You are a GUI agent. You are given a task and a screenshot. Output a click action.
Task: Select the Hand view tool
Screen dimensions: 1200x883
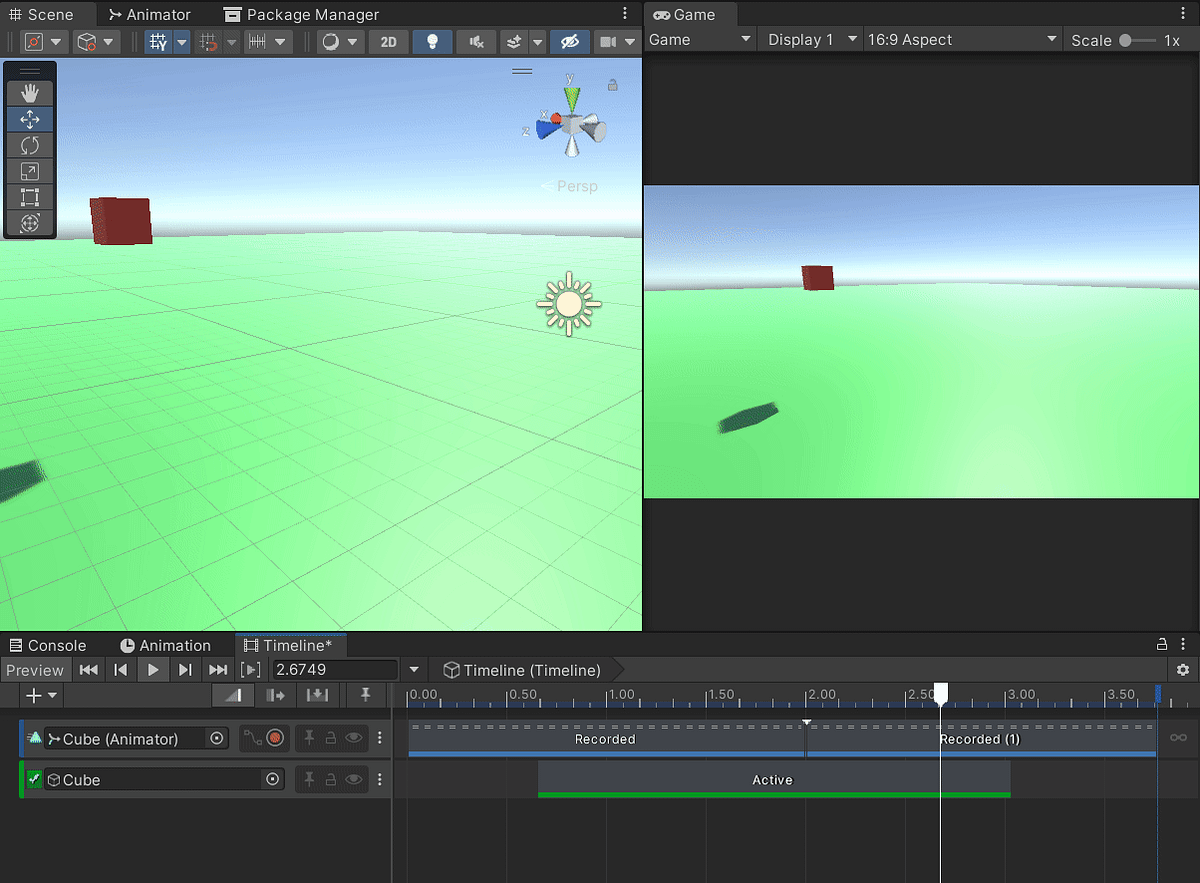pyautogui.click(x=30, y=93)
